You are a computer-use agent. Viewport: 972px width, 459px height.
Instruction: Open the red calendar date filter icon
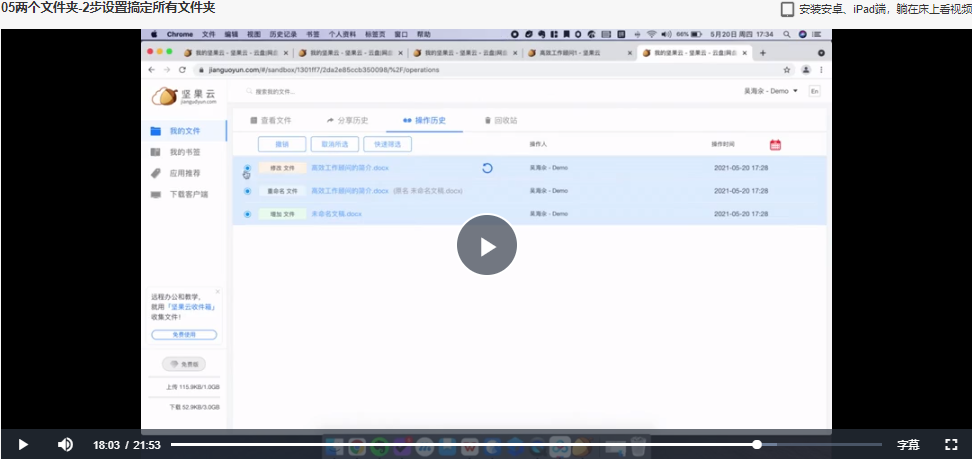pyautogui.click(x=775, y=145)
